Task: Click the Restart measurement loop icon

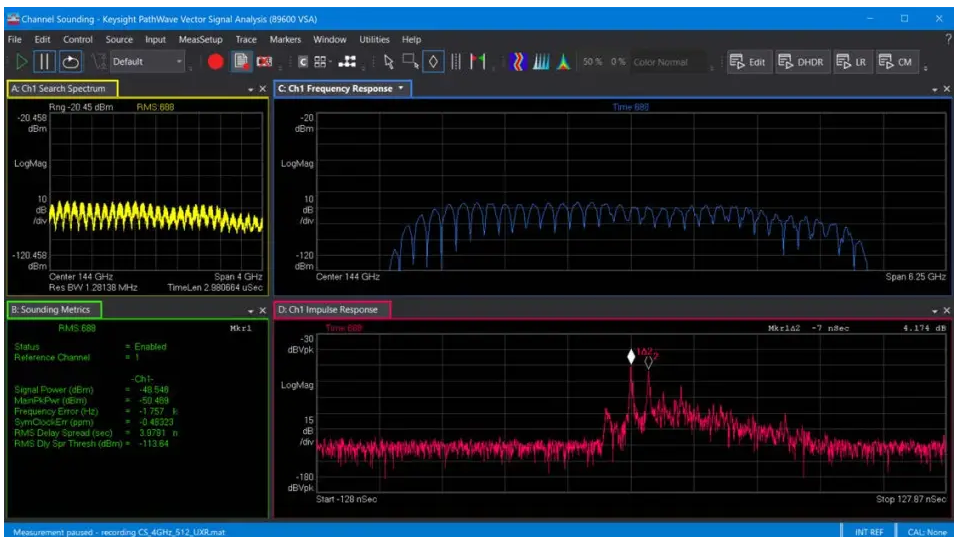Action: pyautogui.click(x=71, y=62)
